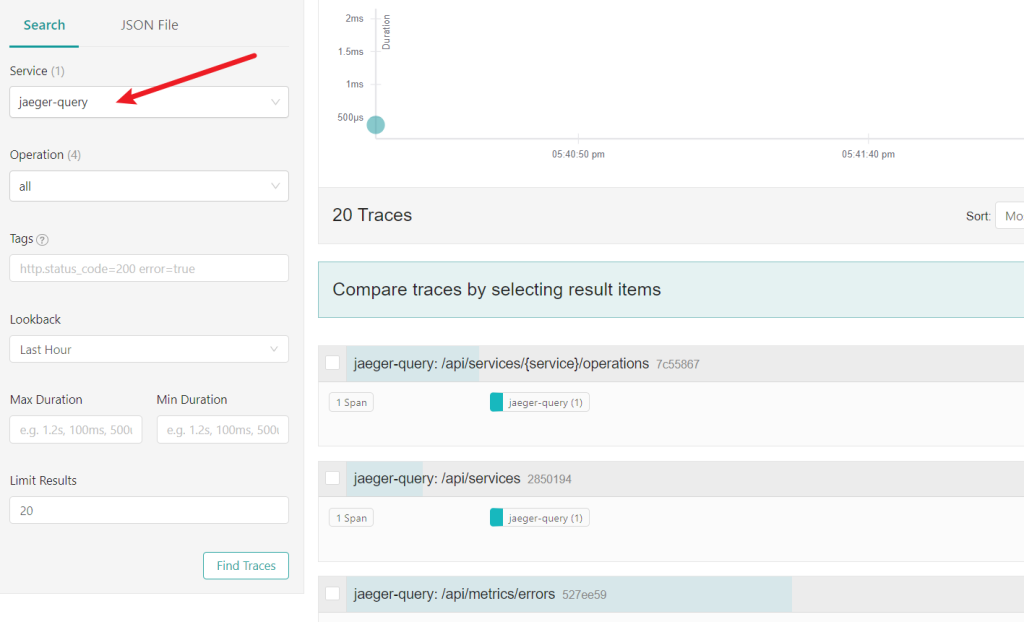Click the Min Duration input box
The height and width of the screenshot is (622, 1024).
point(222,430)
